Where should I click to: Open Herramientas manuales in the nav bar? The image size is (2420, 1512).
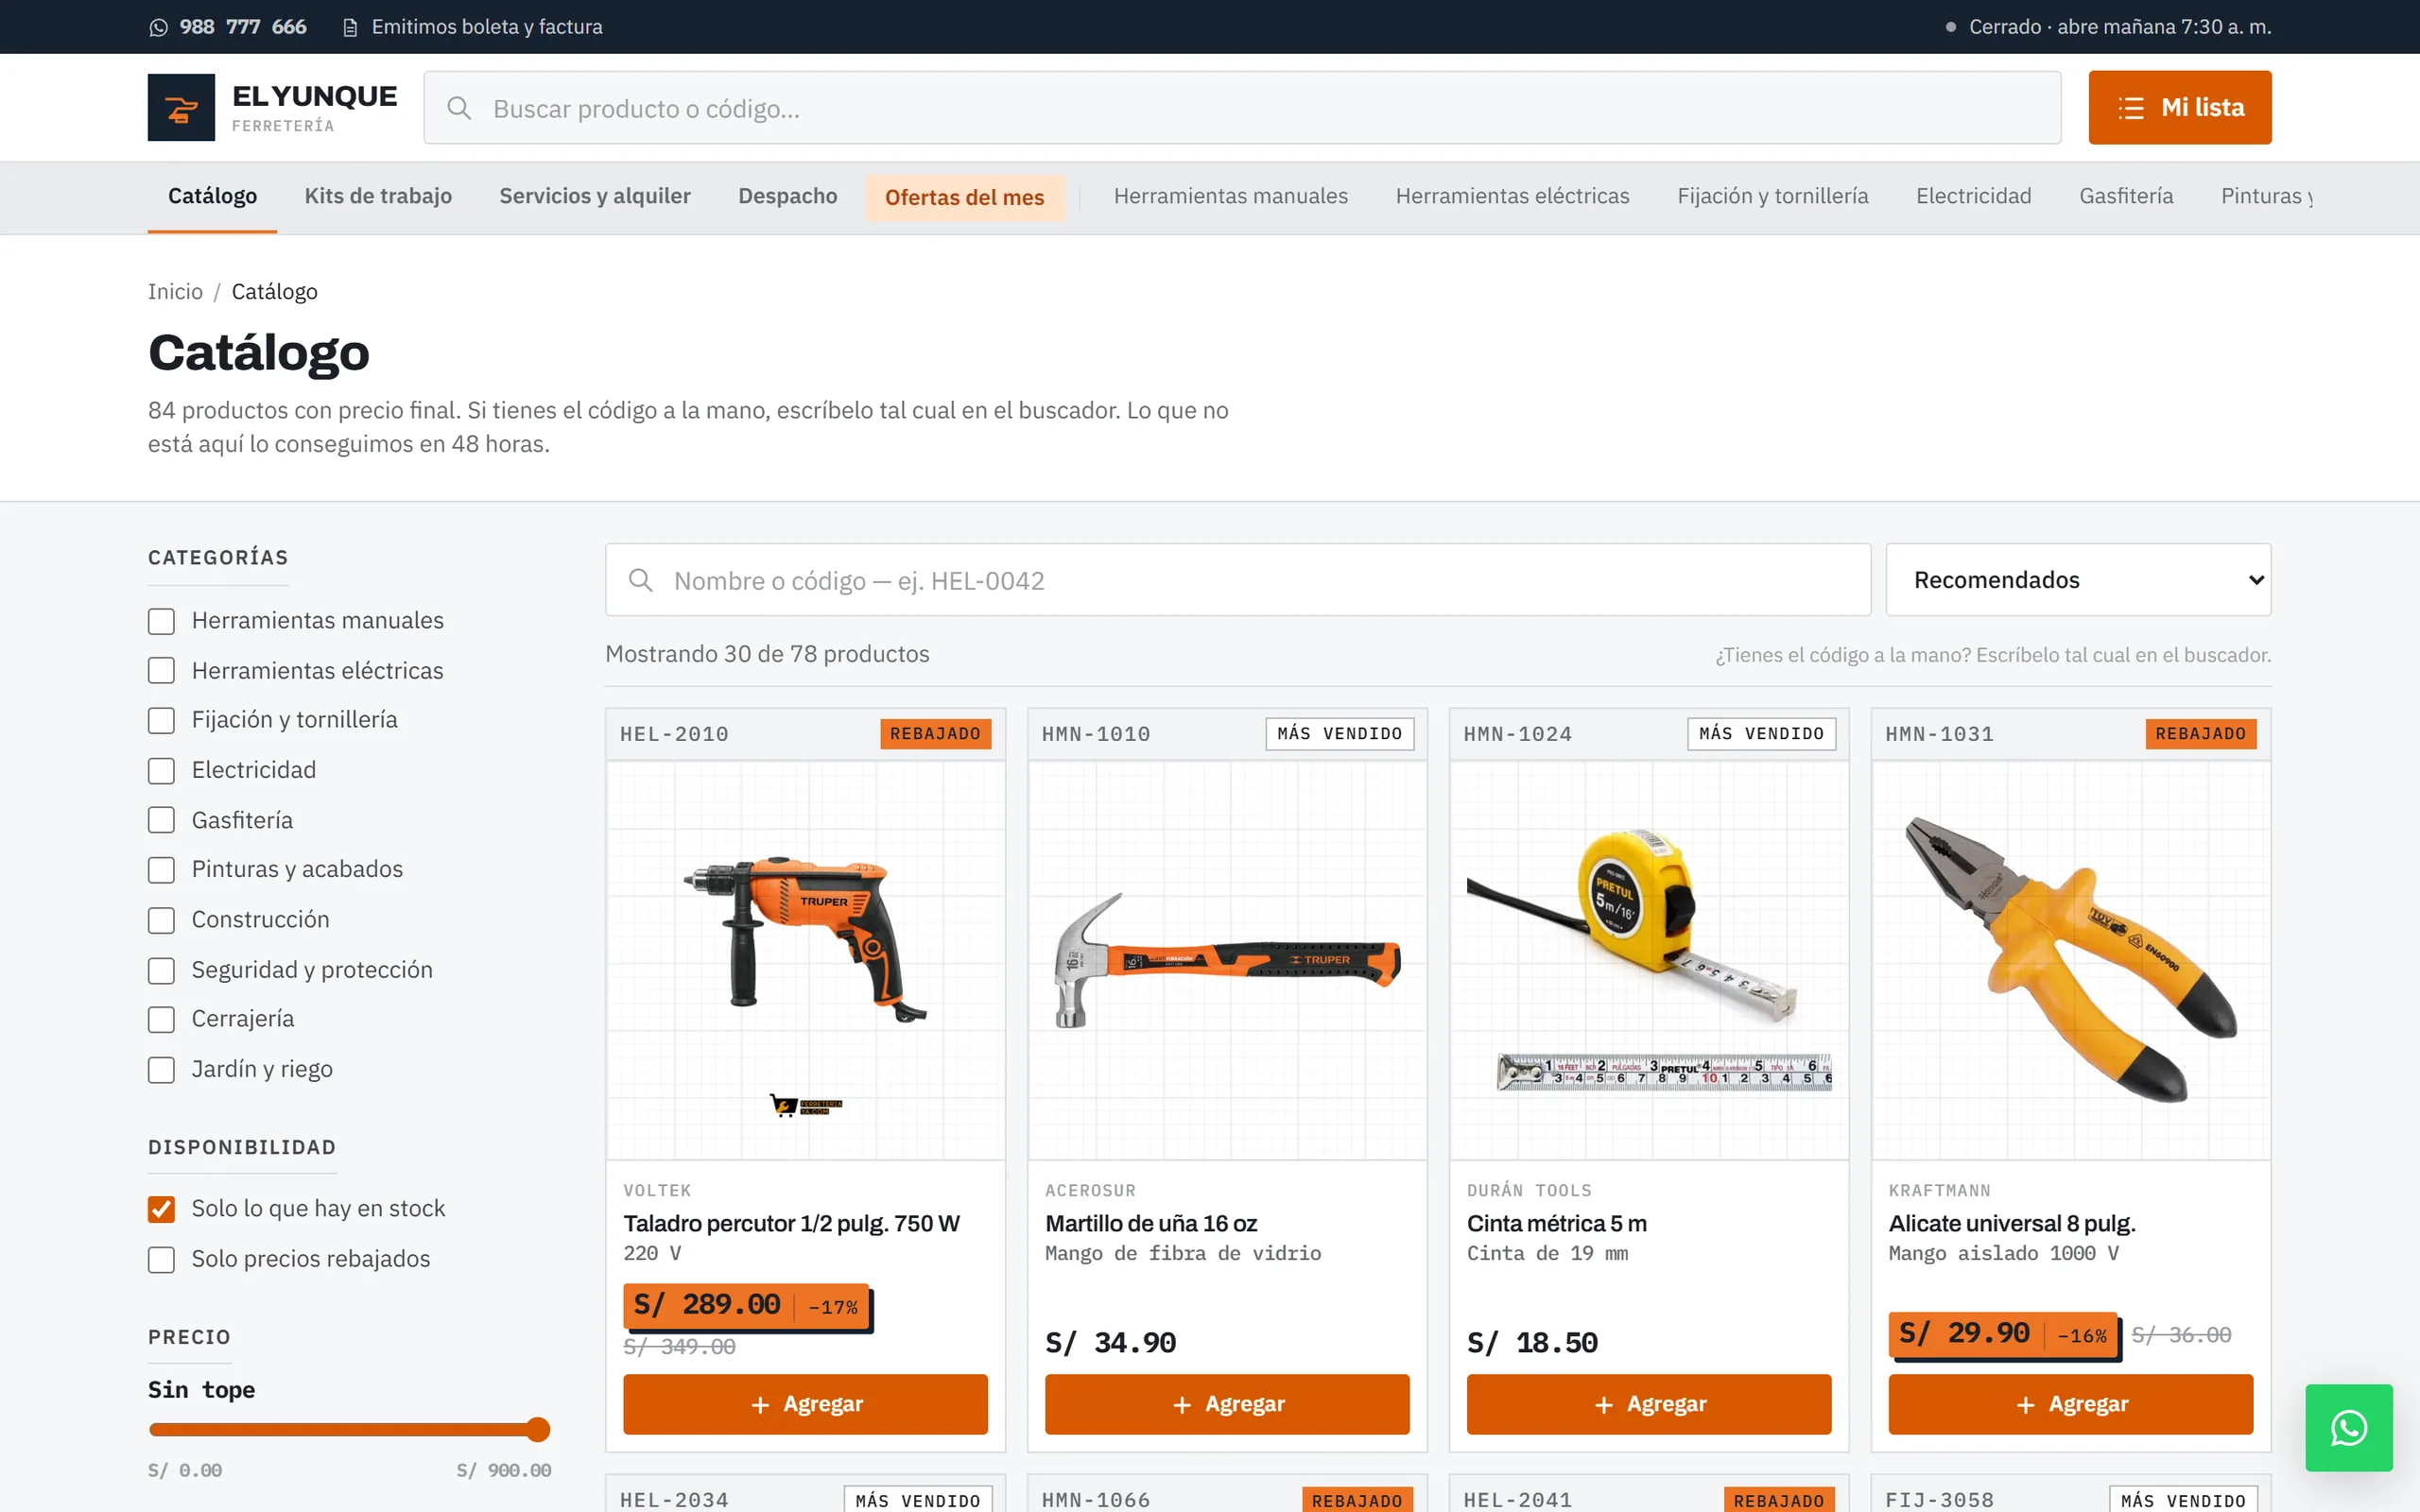click(x=1231, y=196)
